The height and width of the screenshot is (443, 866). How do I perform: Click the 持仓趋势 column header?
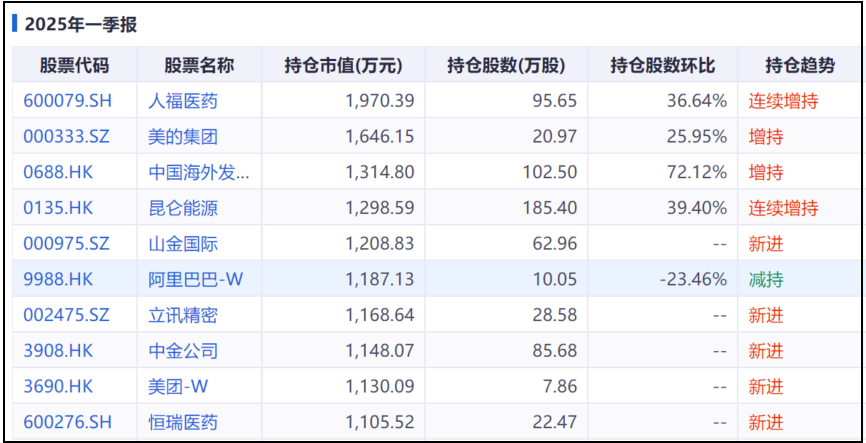coord(800,66)
